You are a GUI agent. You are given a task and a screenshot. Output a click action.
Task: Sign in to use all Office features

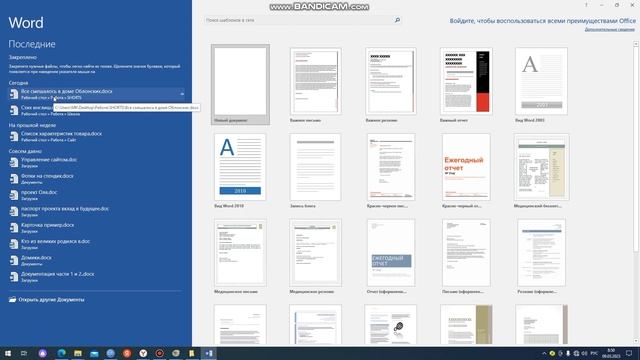pos(542,21)
